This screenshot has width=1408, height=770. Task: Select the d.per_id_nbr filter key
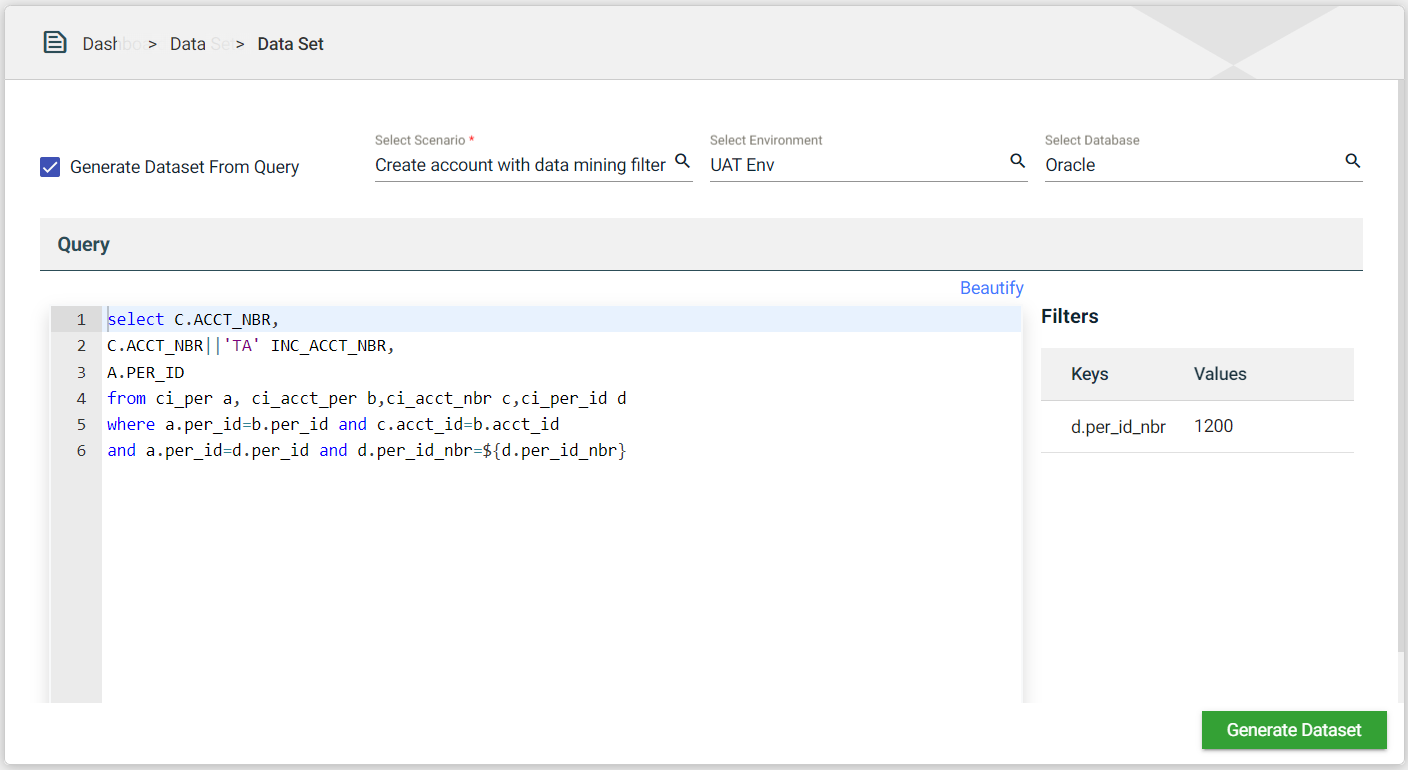click(x=1118, y=426)
